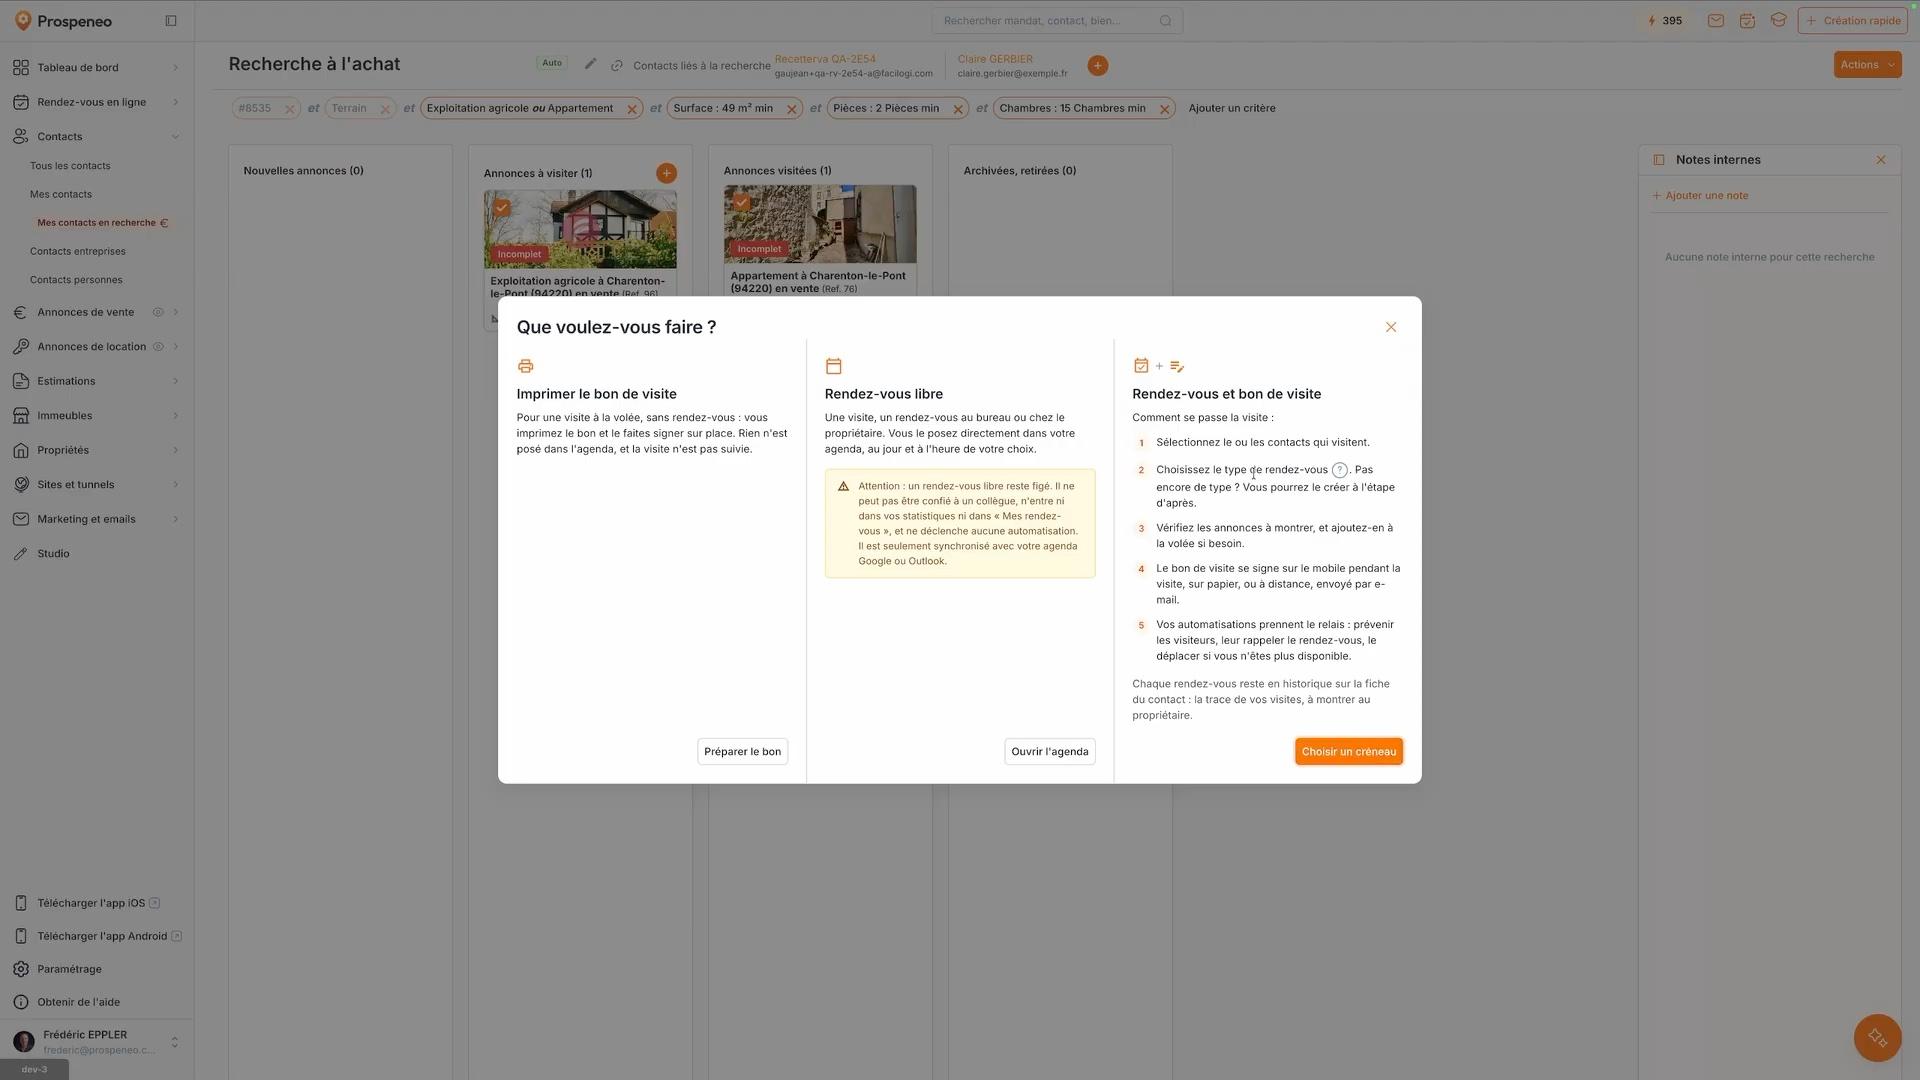
Task: Click the 'Ouvrir l'agenda' button
Action: 1049,752
